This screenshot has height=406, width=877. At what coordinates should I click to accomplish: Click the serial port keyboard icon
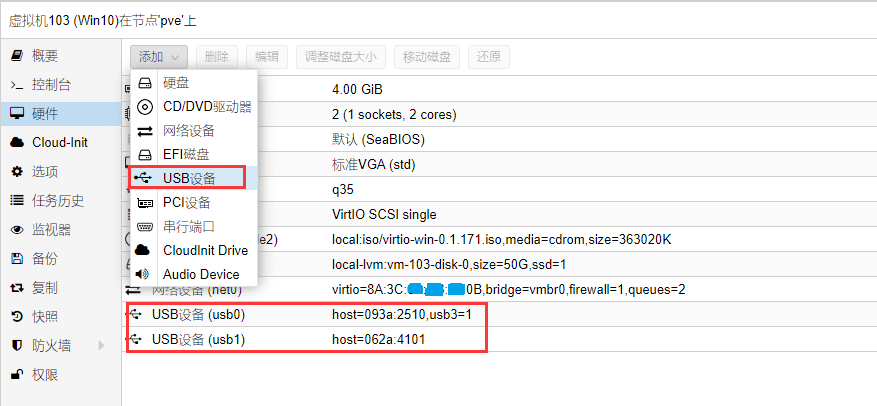click(145, 226)
